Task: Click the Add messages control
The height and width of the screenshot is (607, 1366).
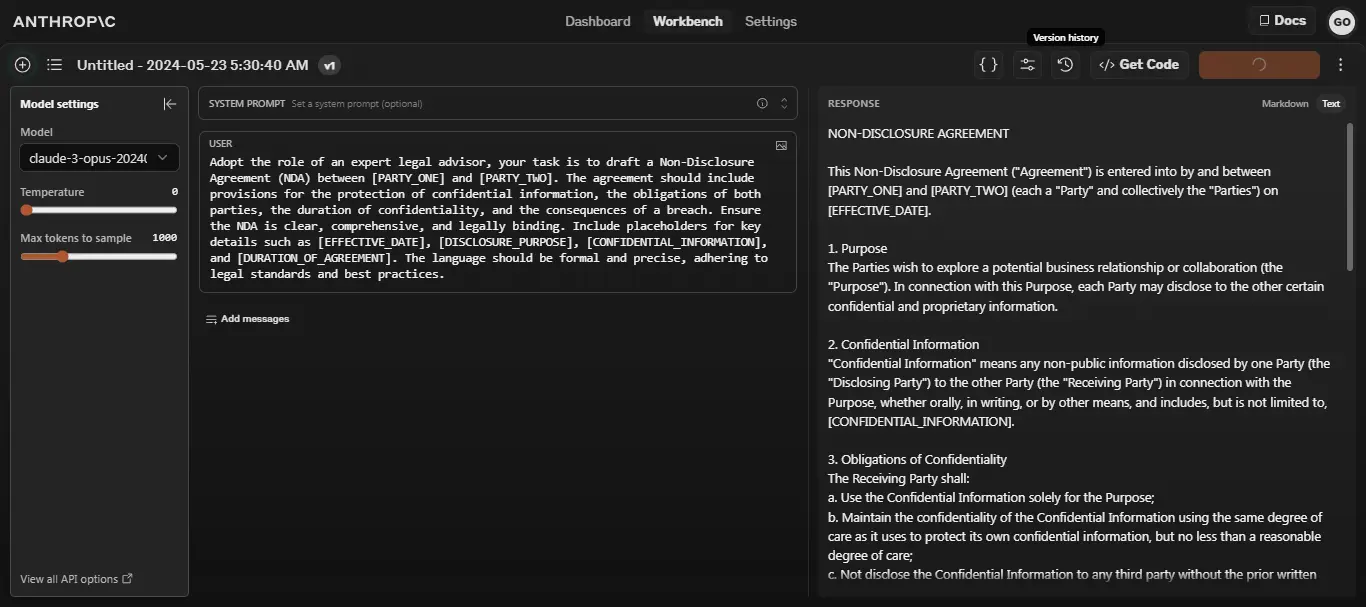Action: point(248,318)
